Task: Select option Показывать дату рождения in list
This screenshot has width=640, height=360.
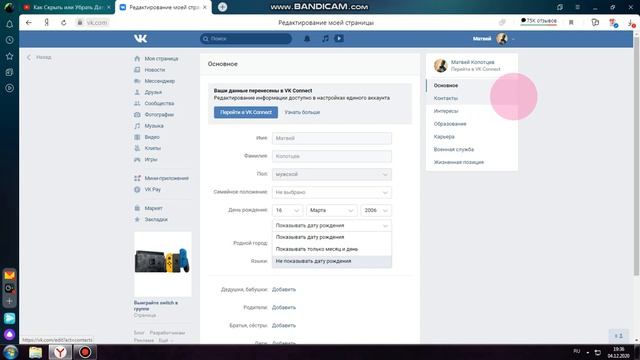Action: 332,237
